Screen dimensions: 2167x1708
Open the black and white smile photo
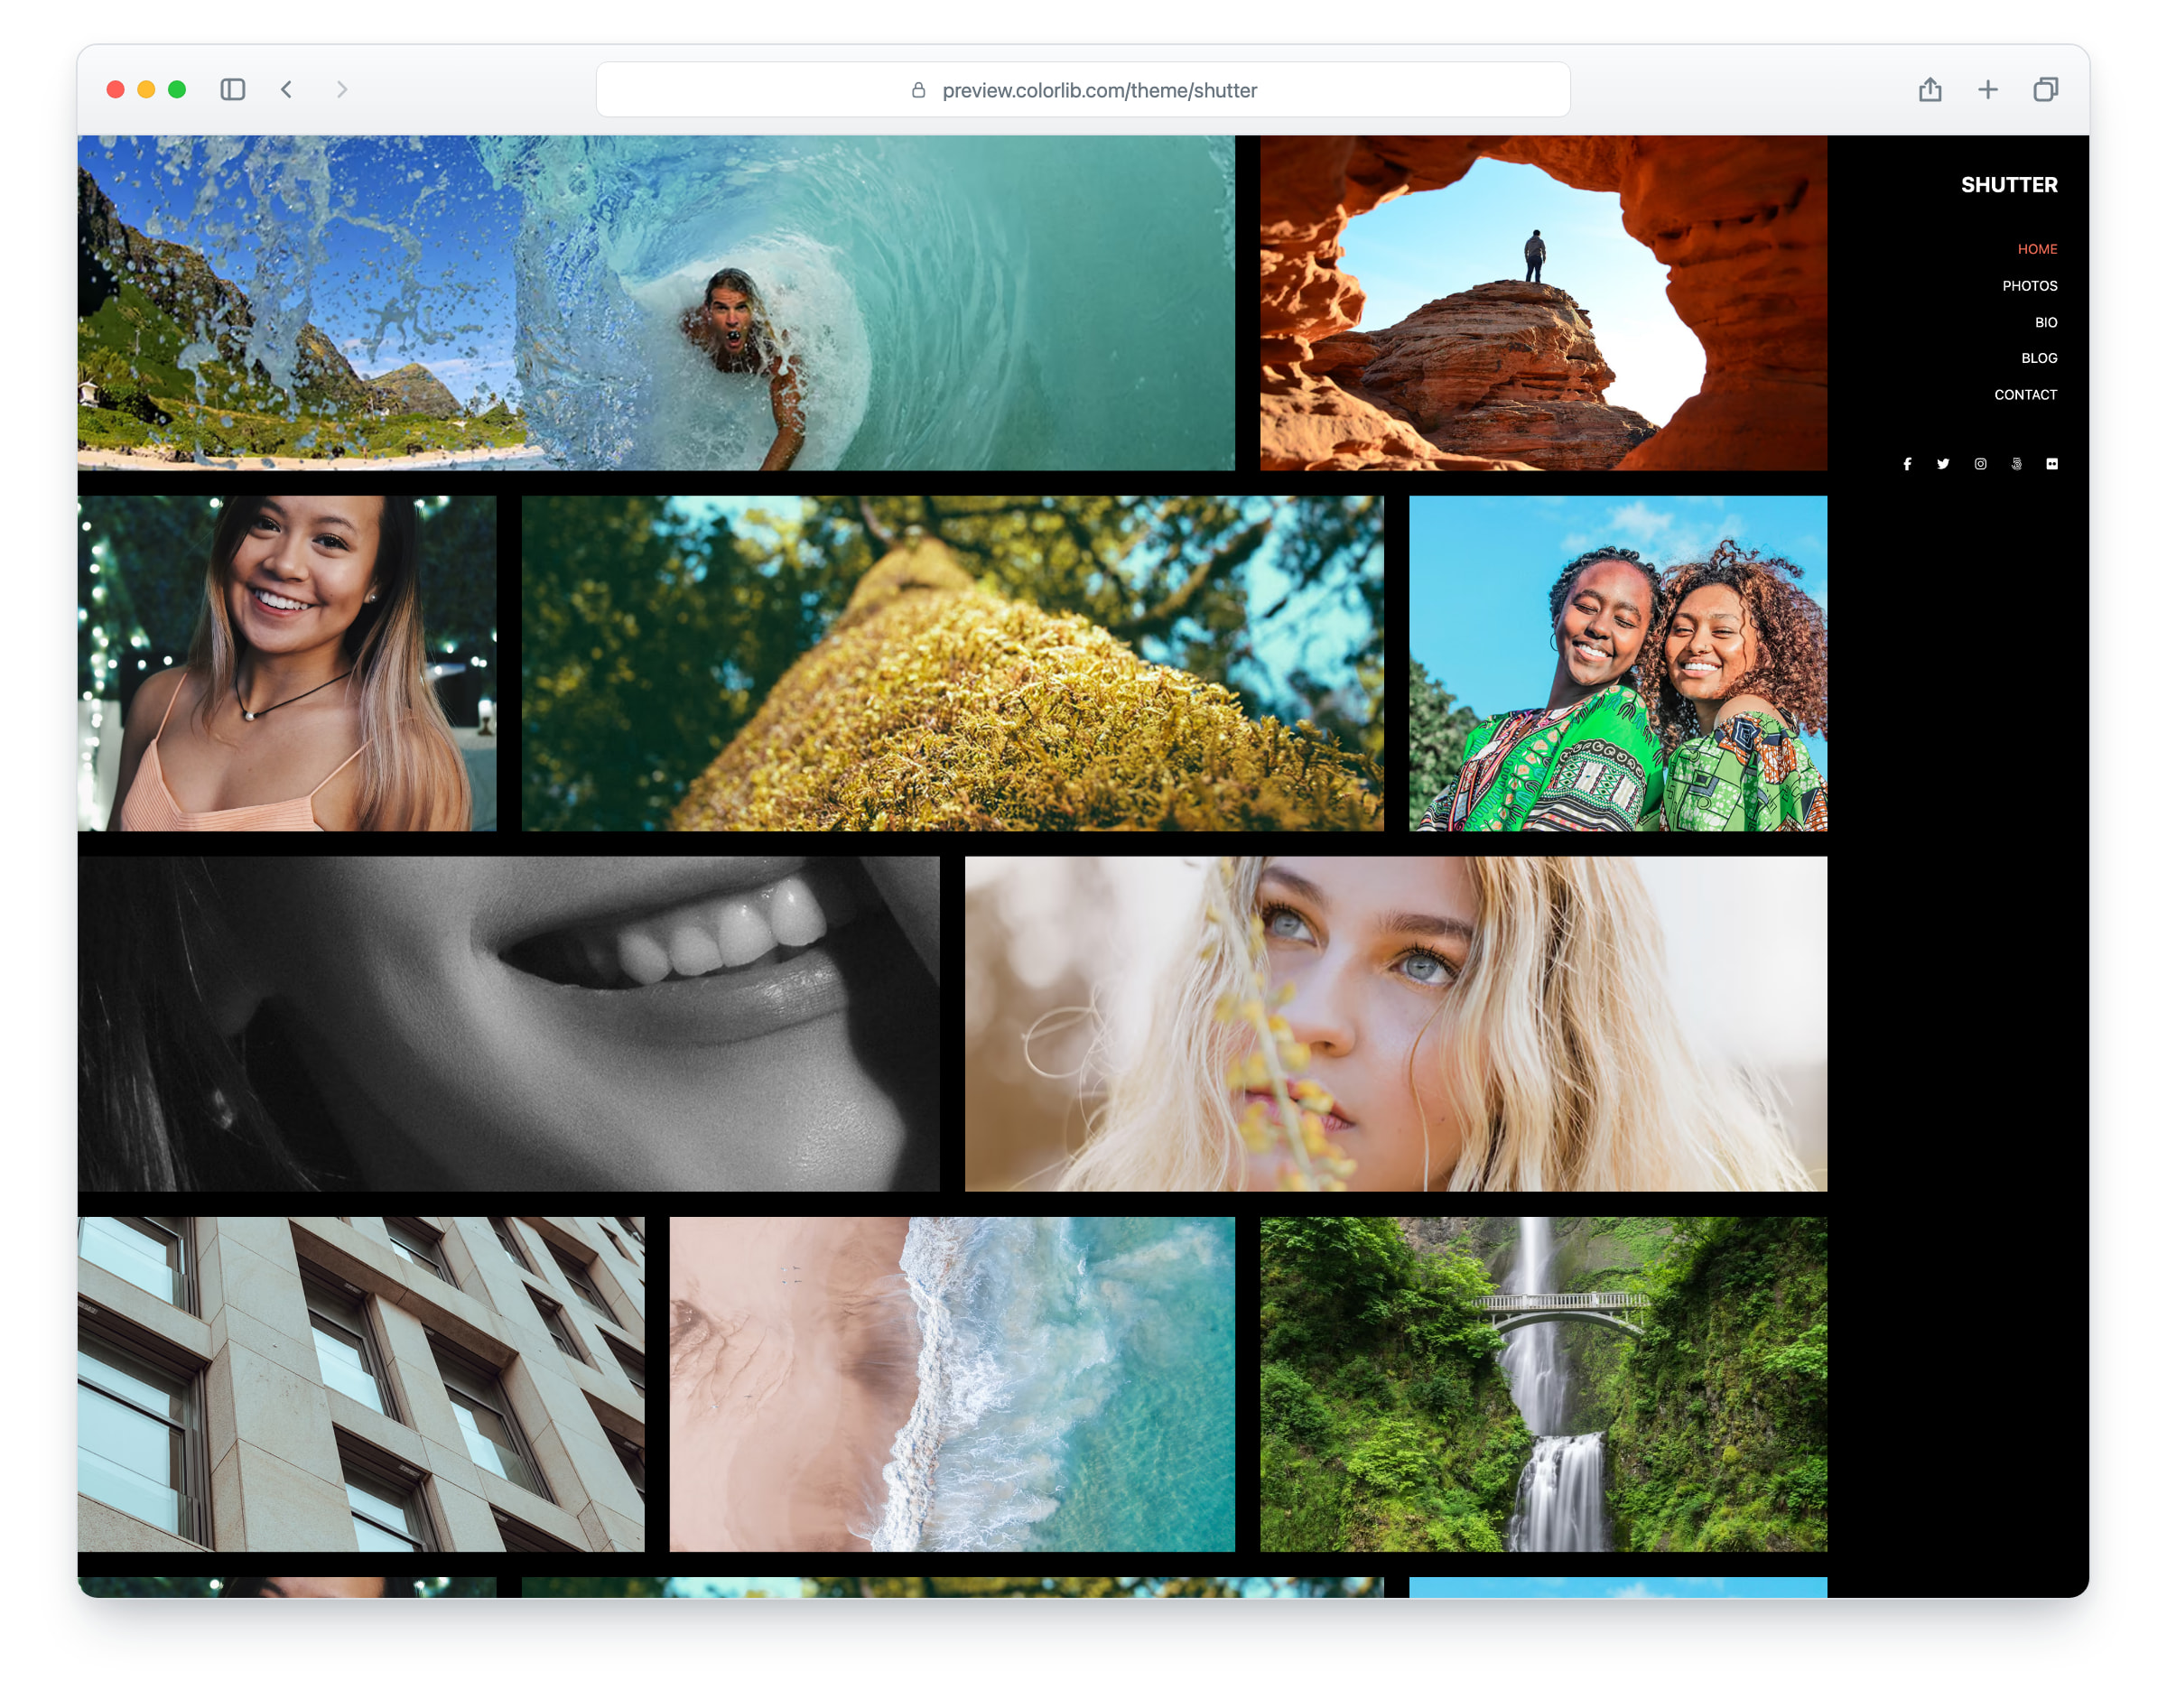coord(508,1023)
